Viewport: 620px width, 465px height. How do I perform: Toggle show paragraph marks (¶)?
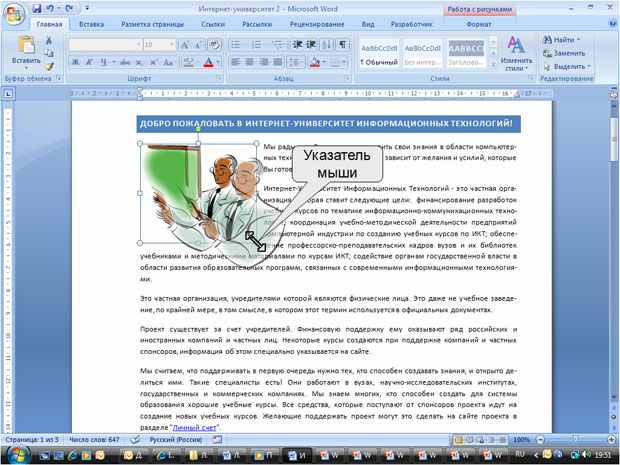click(343, 45)
